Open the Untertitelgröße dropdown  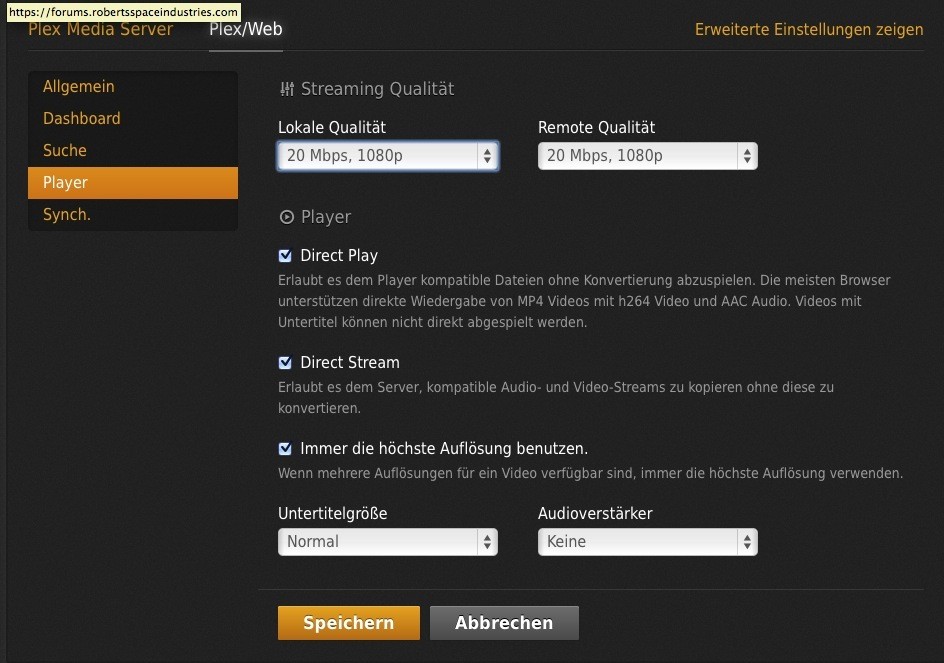pyautogui.click(x=388, y=542)
